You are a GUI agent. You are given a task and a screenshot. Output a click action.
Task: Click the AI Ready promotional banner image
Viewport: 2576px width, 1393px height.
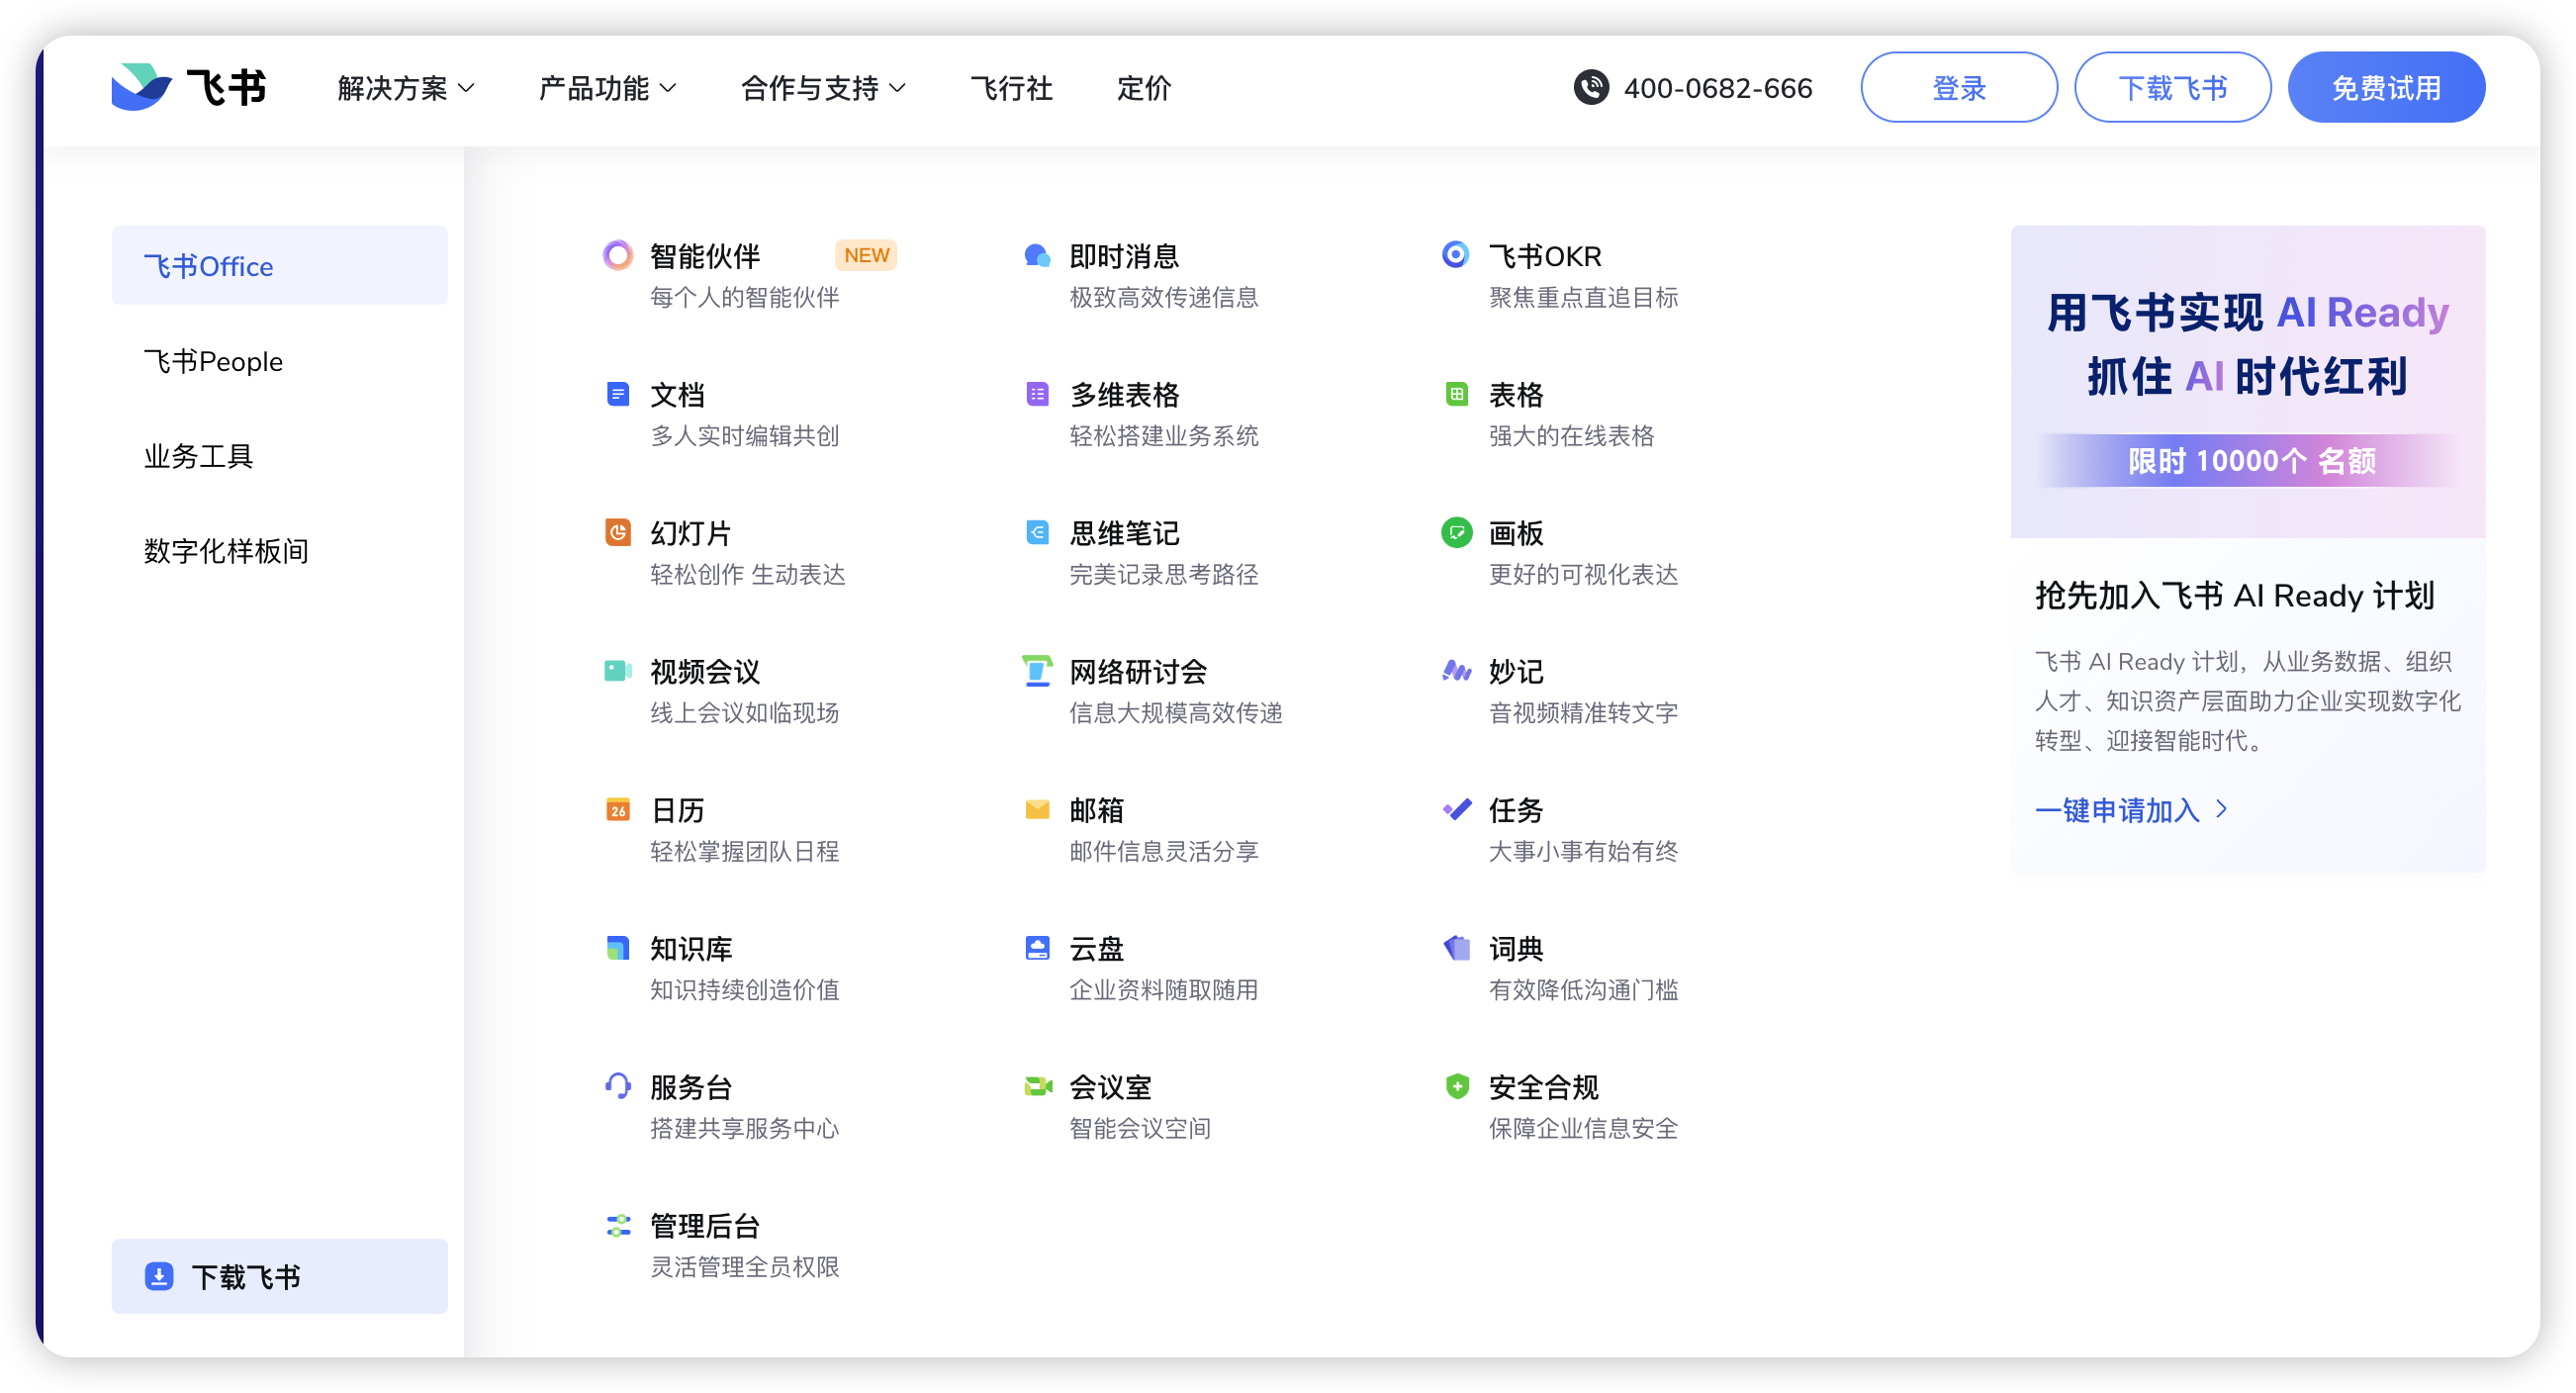point(2247,382)
